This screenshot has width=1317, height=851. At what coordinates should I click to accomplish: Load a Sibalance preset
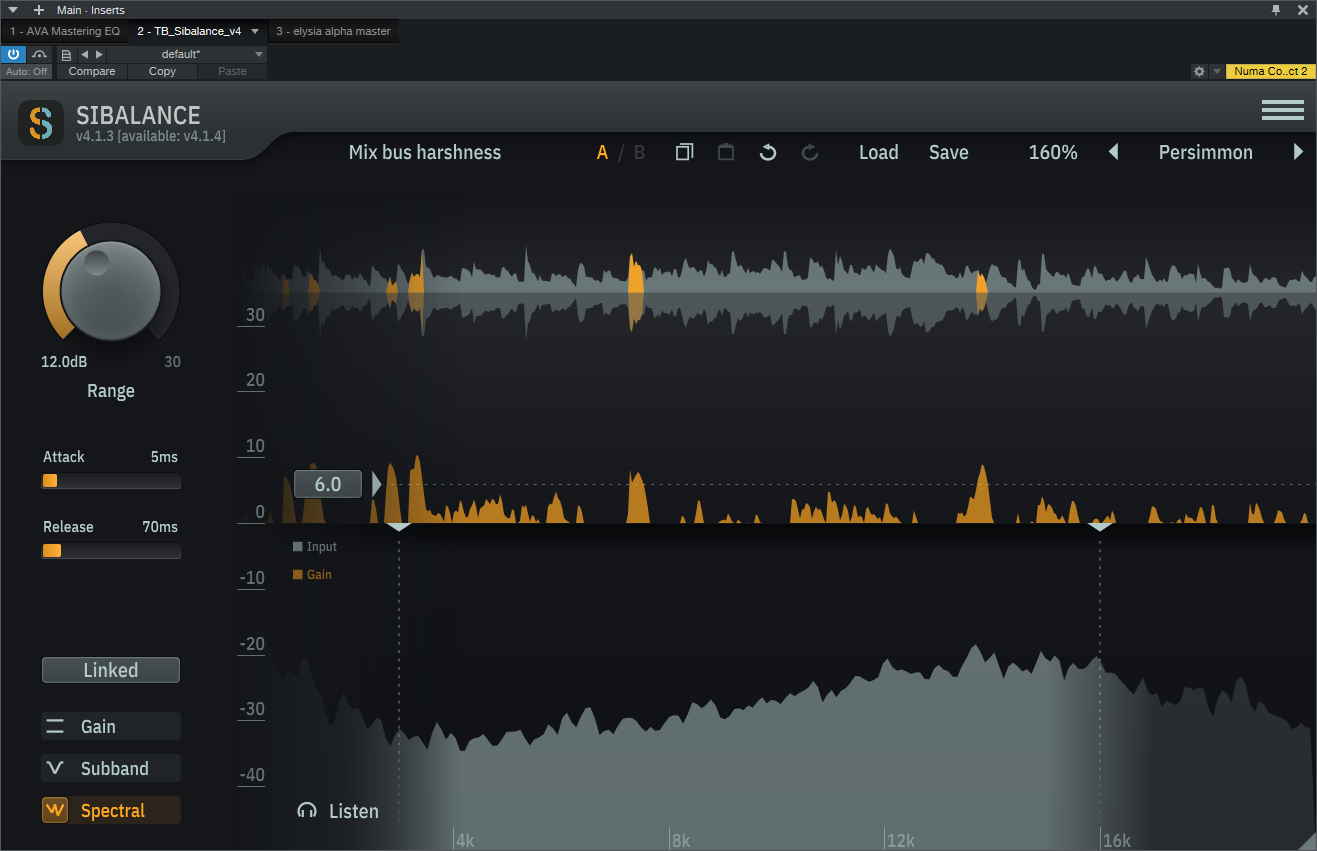(x=879, y=153)
